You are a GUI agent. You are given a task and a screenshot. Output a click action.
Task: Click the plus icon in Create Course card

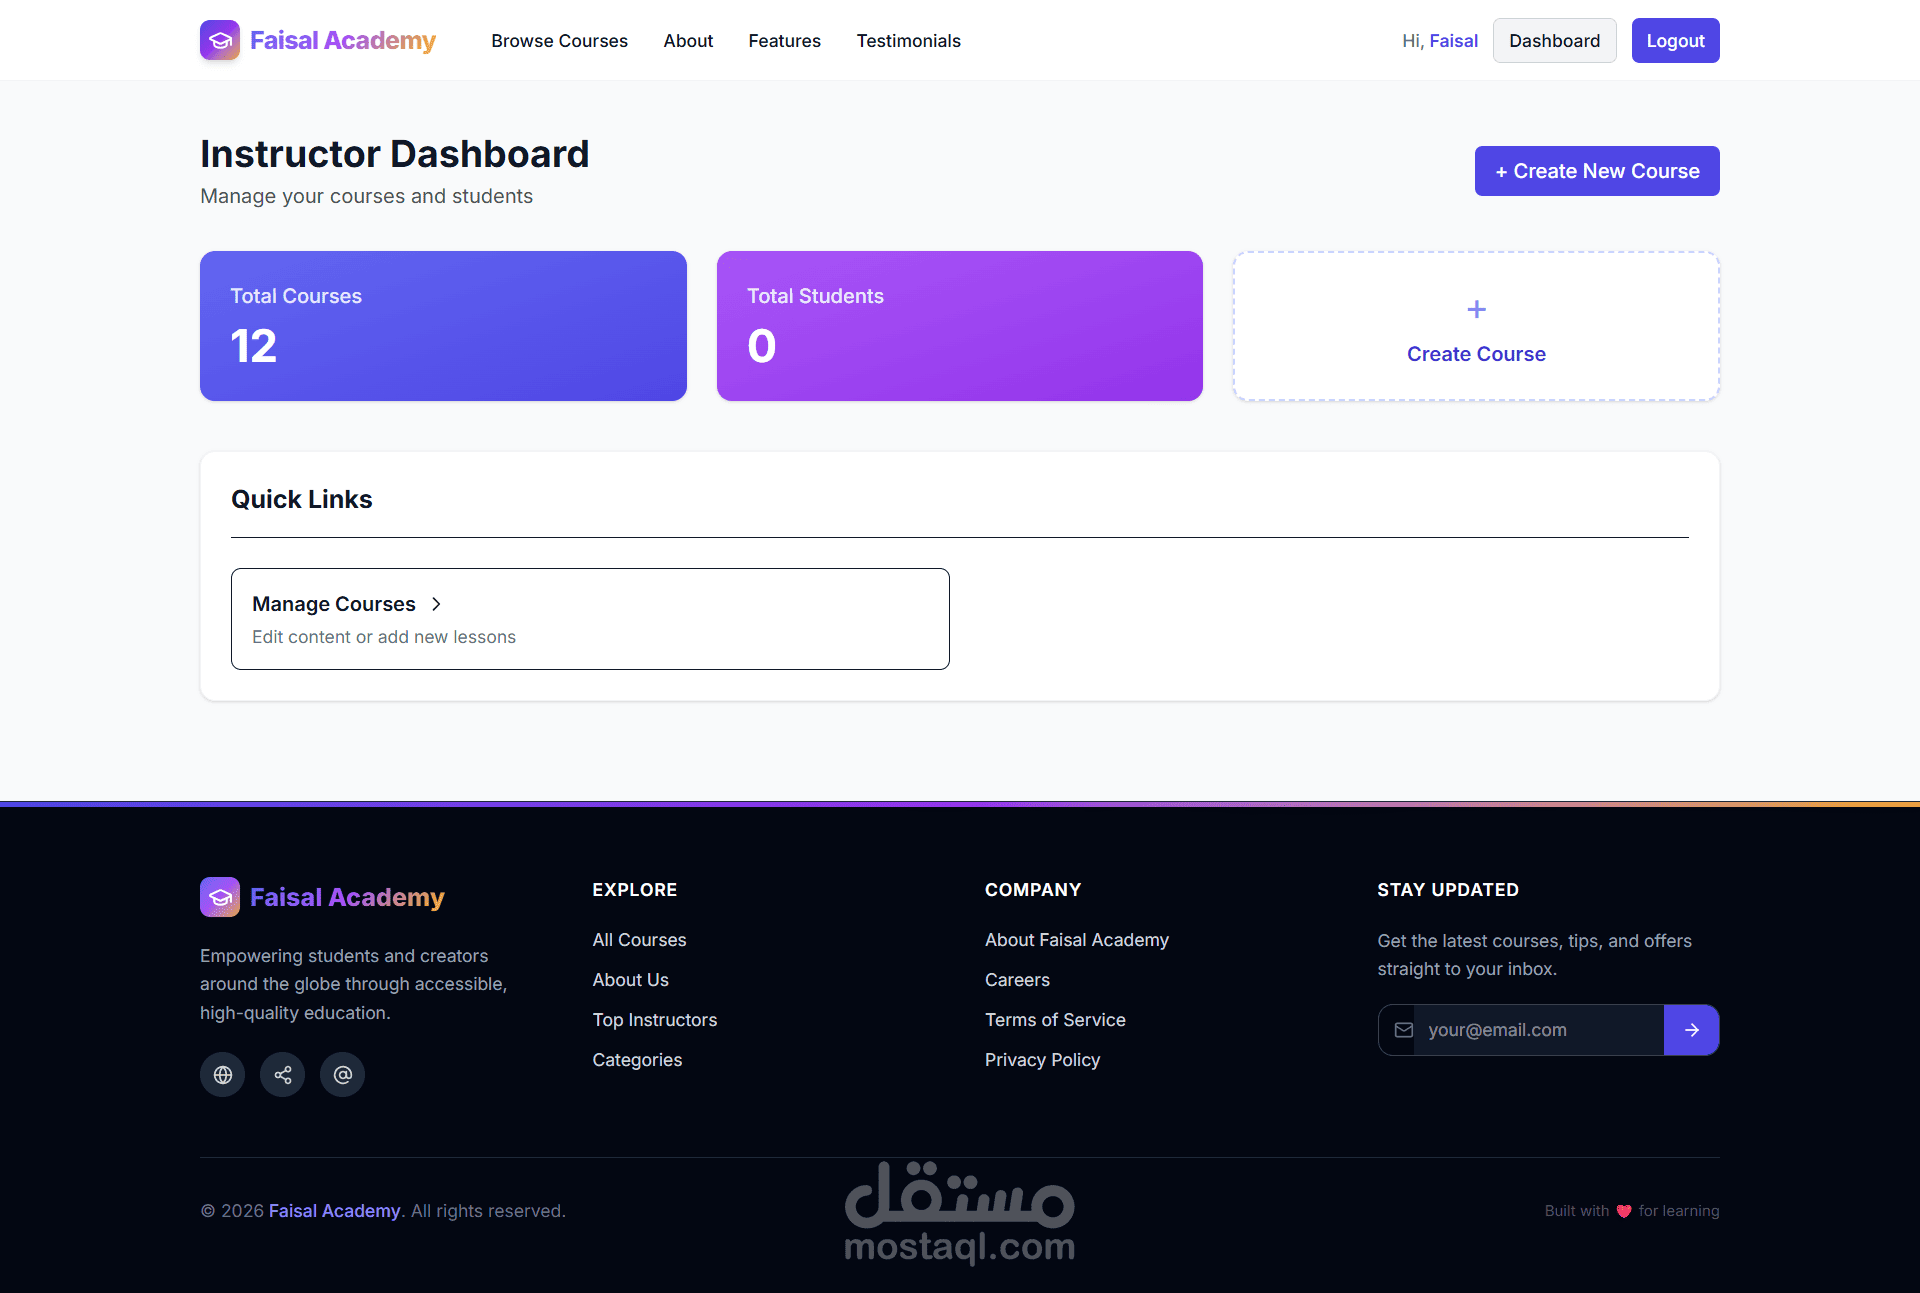(x=1476, y=310)
